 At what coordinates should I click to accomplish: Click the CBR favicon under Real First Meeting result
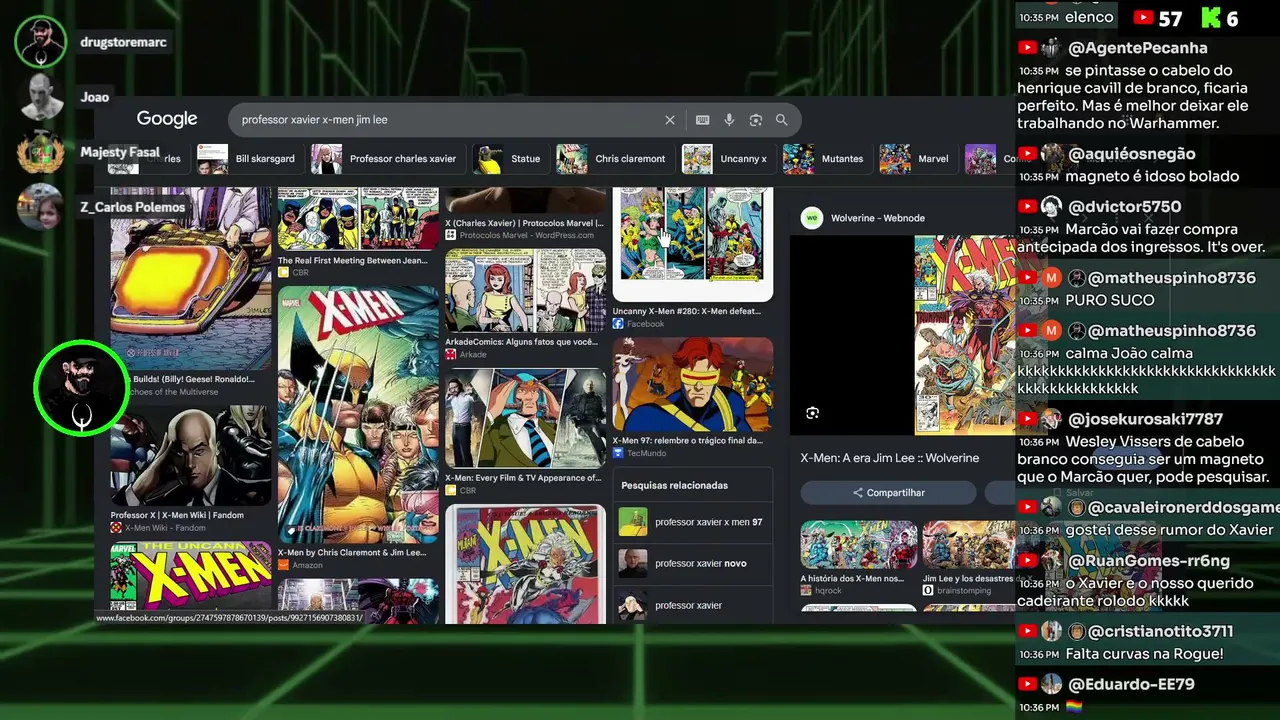point(283,273)
